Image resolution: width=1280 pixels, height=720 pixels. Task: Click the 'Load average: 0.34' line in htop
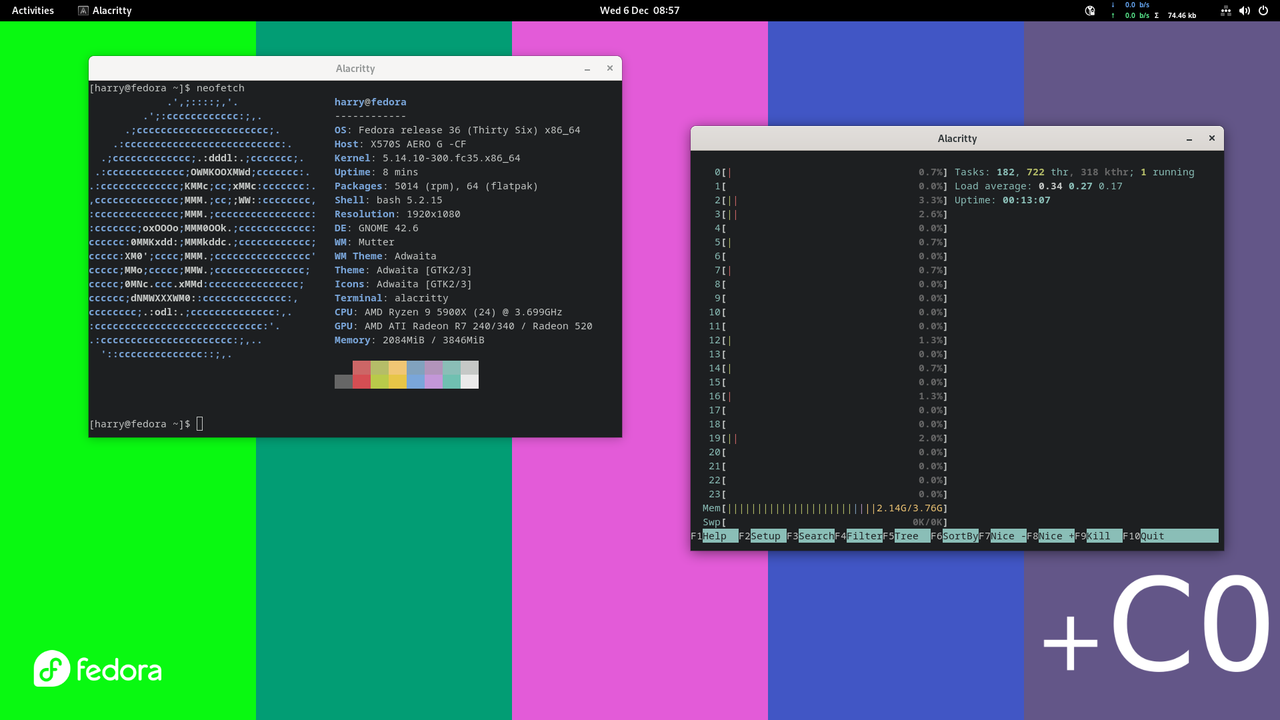[x=1038, y=186]
